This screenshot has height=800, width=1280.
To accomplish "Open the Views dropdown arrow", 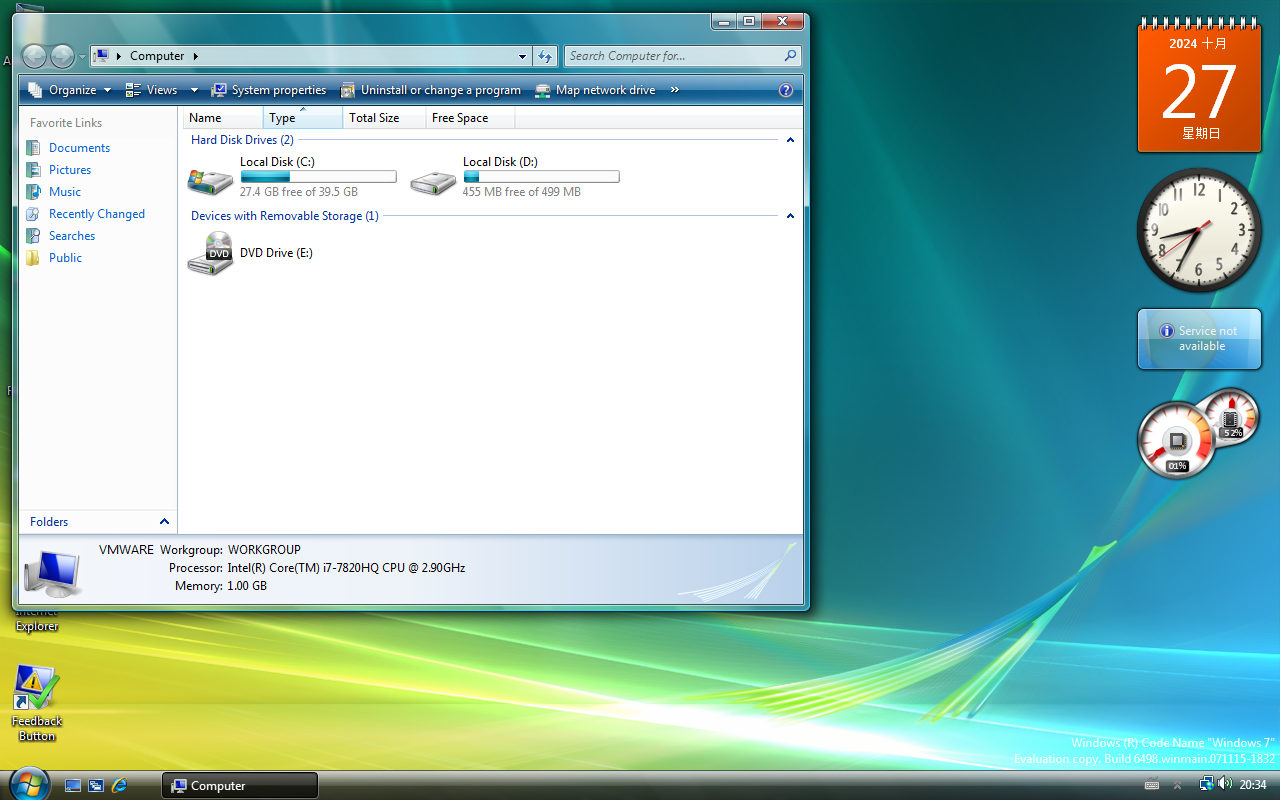I will tap(194, 90).
